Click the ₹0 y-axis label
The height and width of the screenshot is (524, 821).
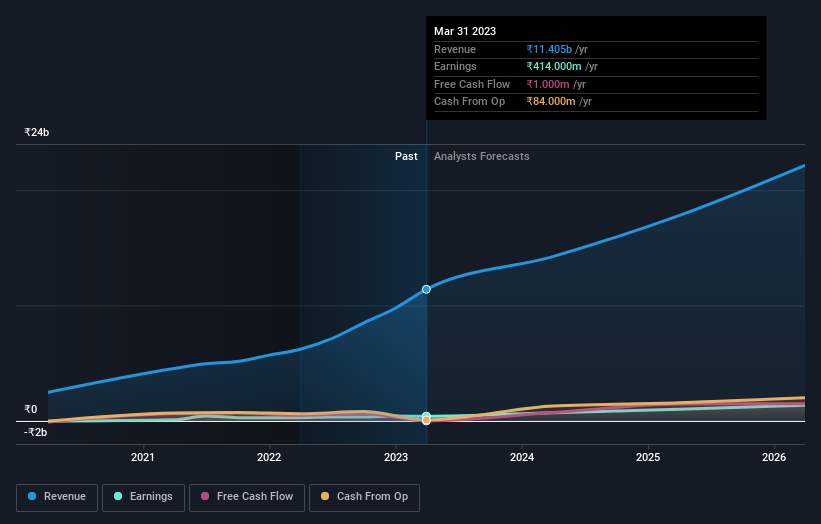[x=31, y=409]
